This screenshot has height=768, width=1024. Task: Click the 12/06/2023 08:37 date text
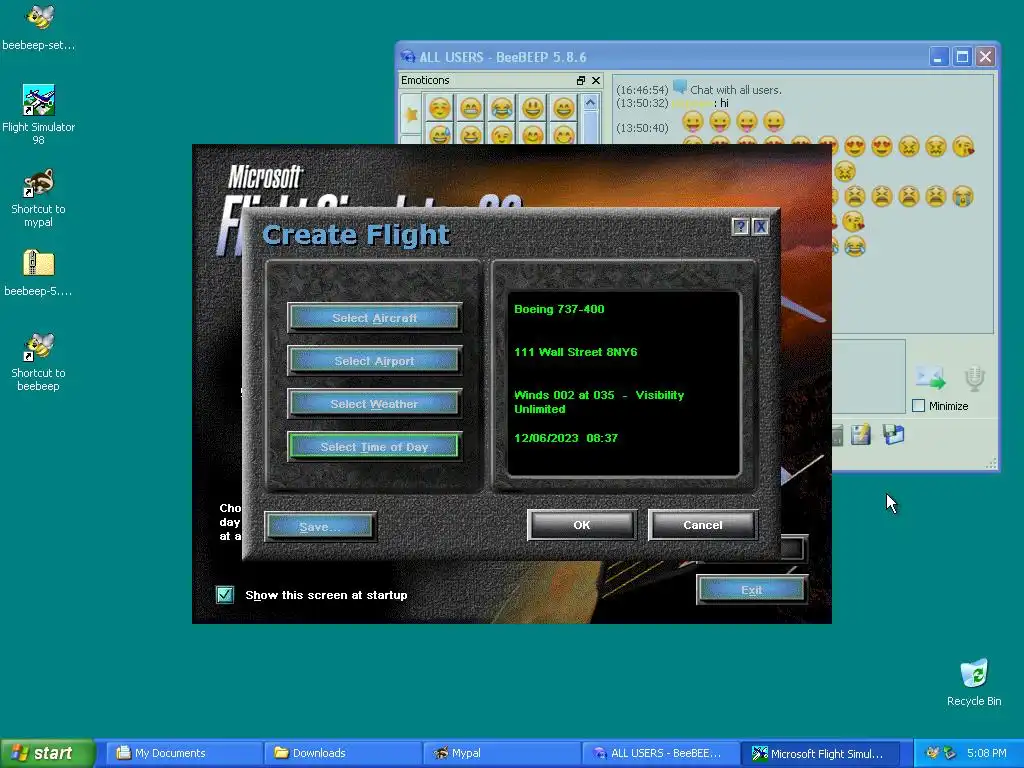coord(566,438)
